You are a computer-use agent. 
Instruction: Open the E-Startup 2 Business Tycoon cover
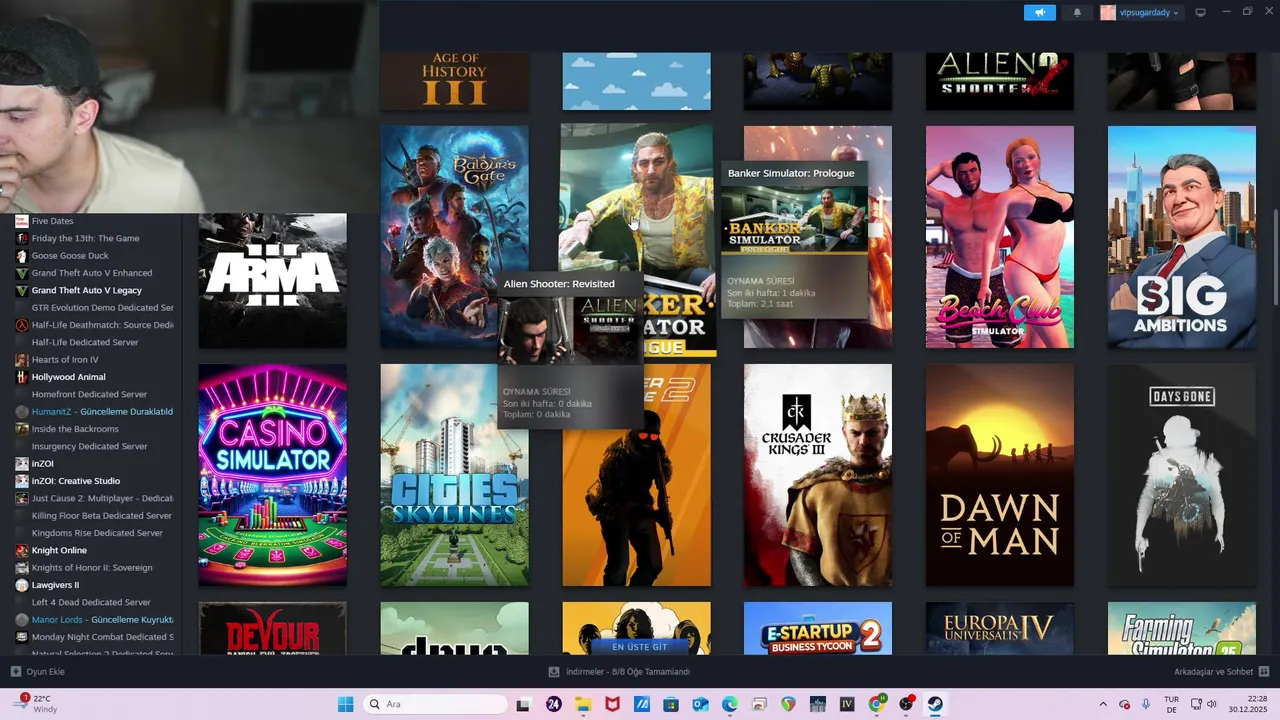[x=818, y=629]
